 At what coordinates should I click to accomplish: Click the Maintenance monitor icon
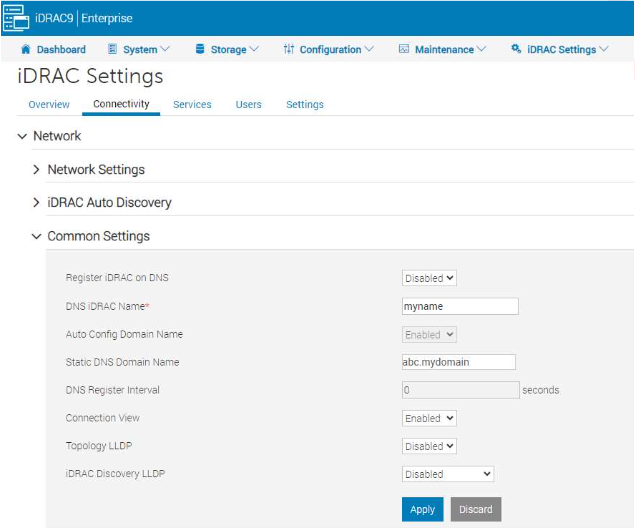[x=404, y=49]
